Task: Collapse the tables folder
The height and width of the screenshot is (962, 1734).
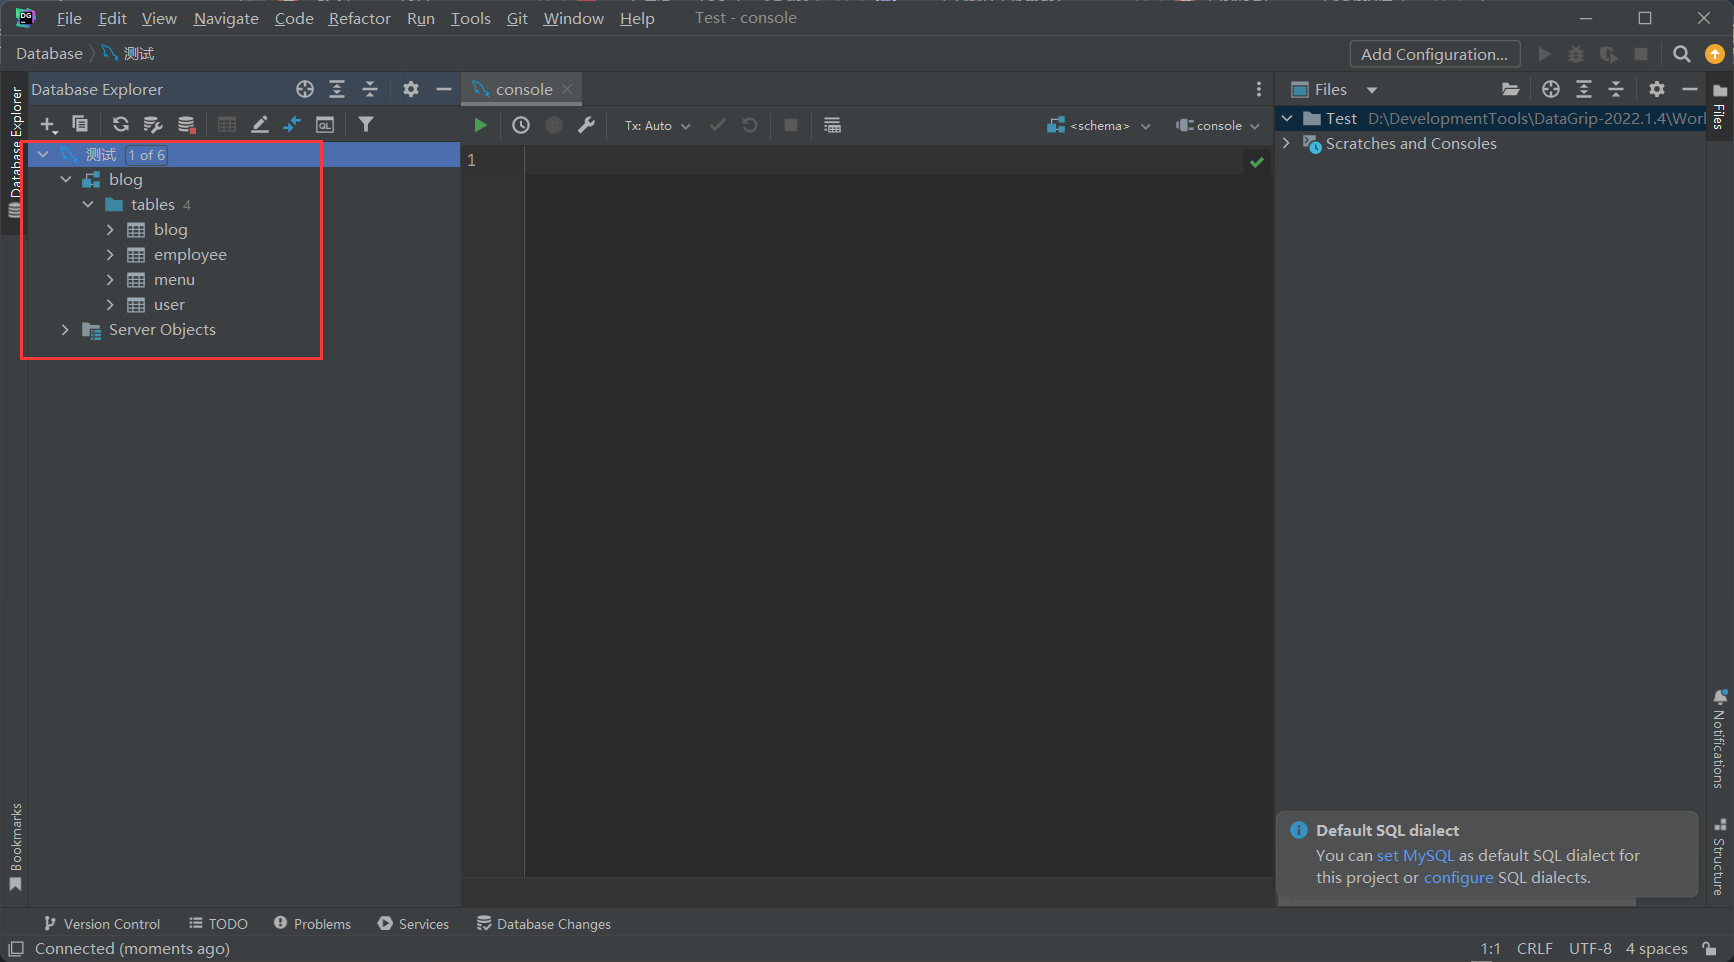Action: point(88,205)
